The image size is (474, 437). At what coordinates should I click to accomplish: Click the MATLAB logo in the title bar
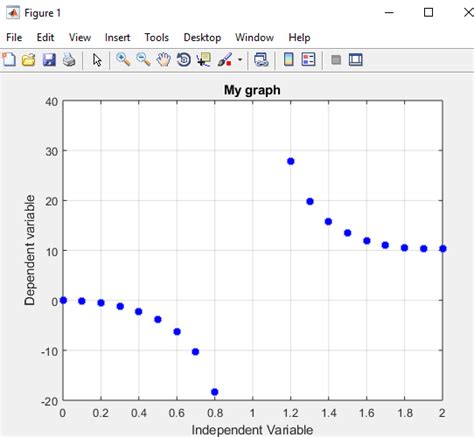13,13
